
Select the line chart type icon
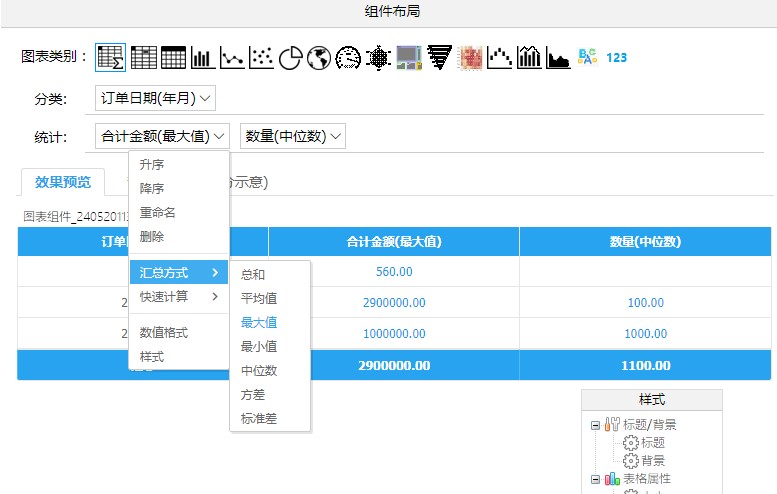(x=232, y=58)
